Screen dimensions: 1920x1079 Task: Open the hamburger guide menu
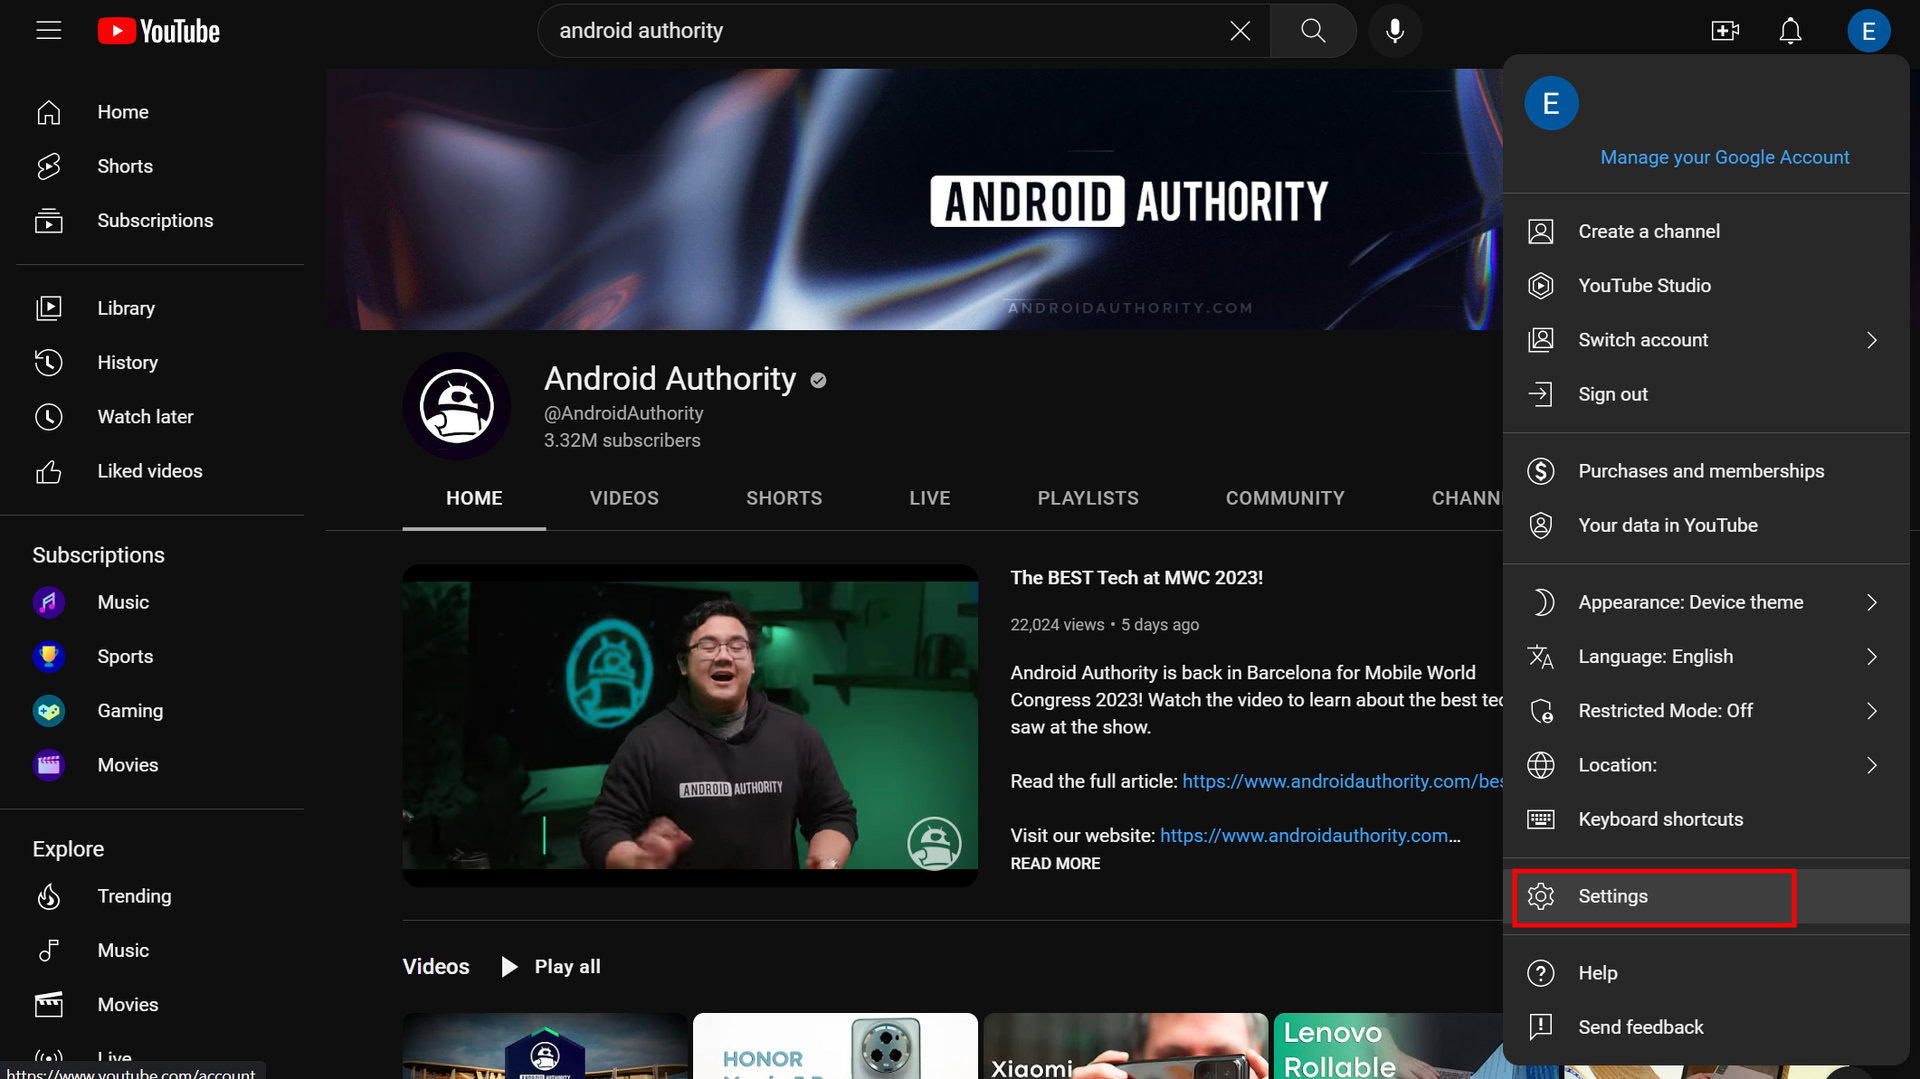pos(48,30)
